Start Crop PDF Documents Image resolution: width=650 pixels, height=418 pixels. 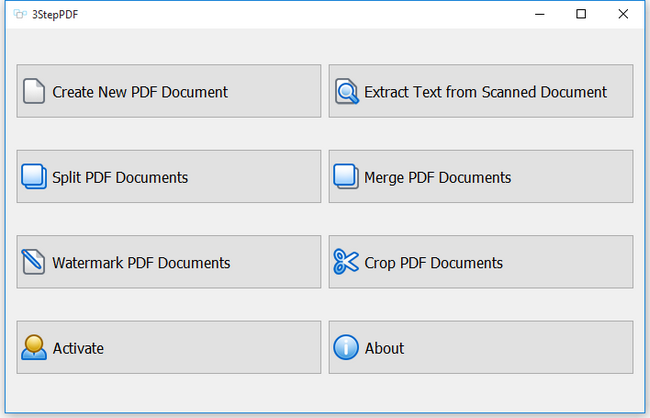click(x=433, y=263)
